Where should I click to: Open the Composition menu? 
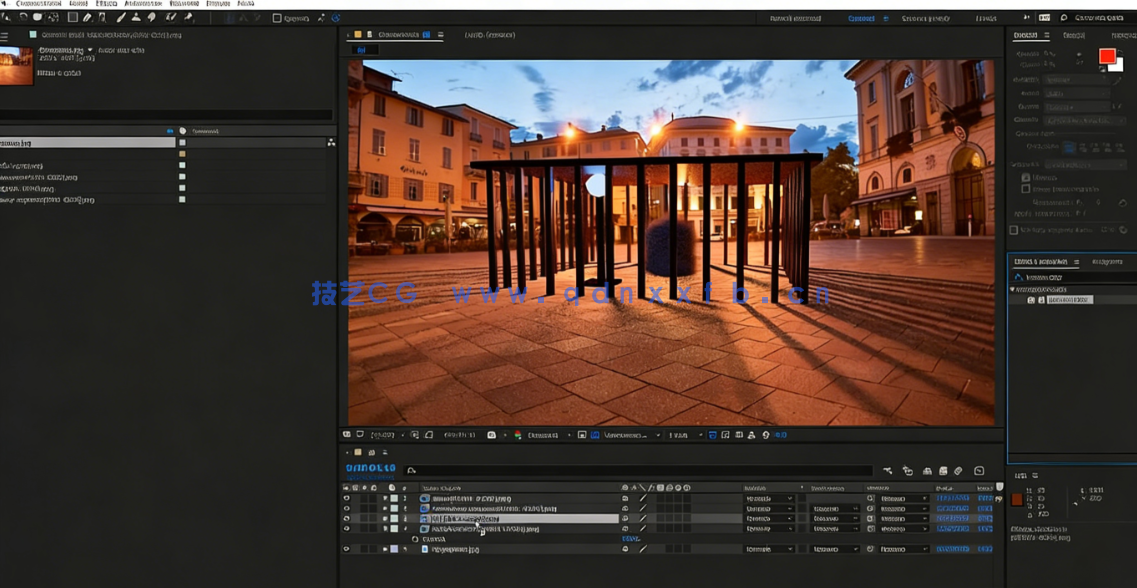40,4
